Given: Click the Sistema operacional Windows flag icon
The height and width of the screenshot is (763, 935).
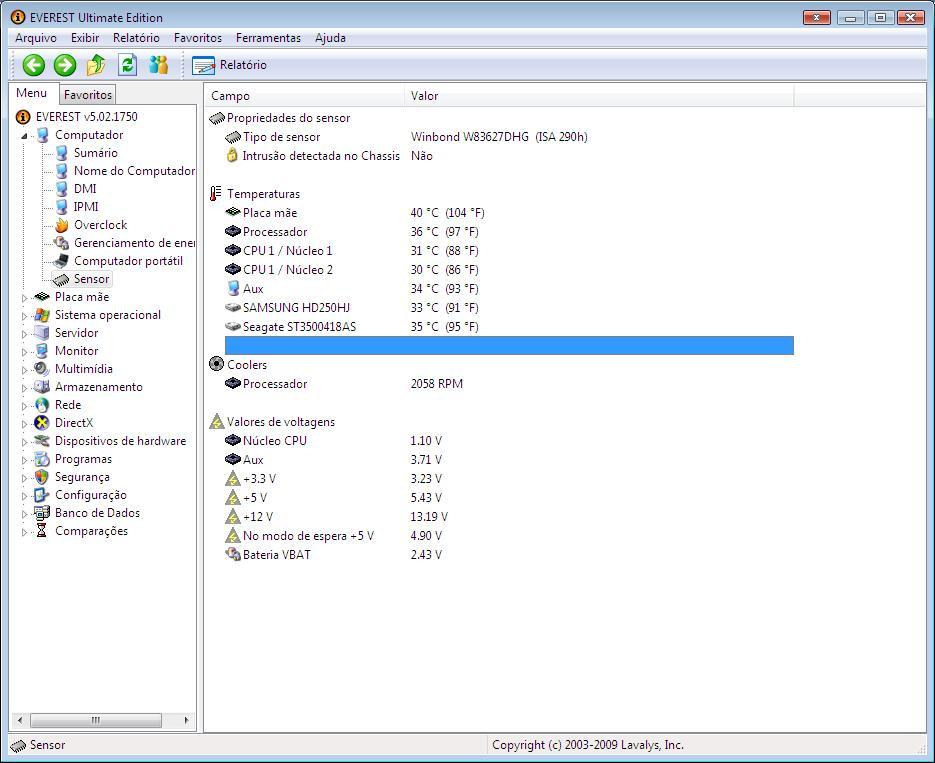Looking at the screenshot, I should (42, 315).
